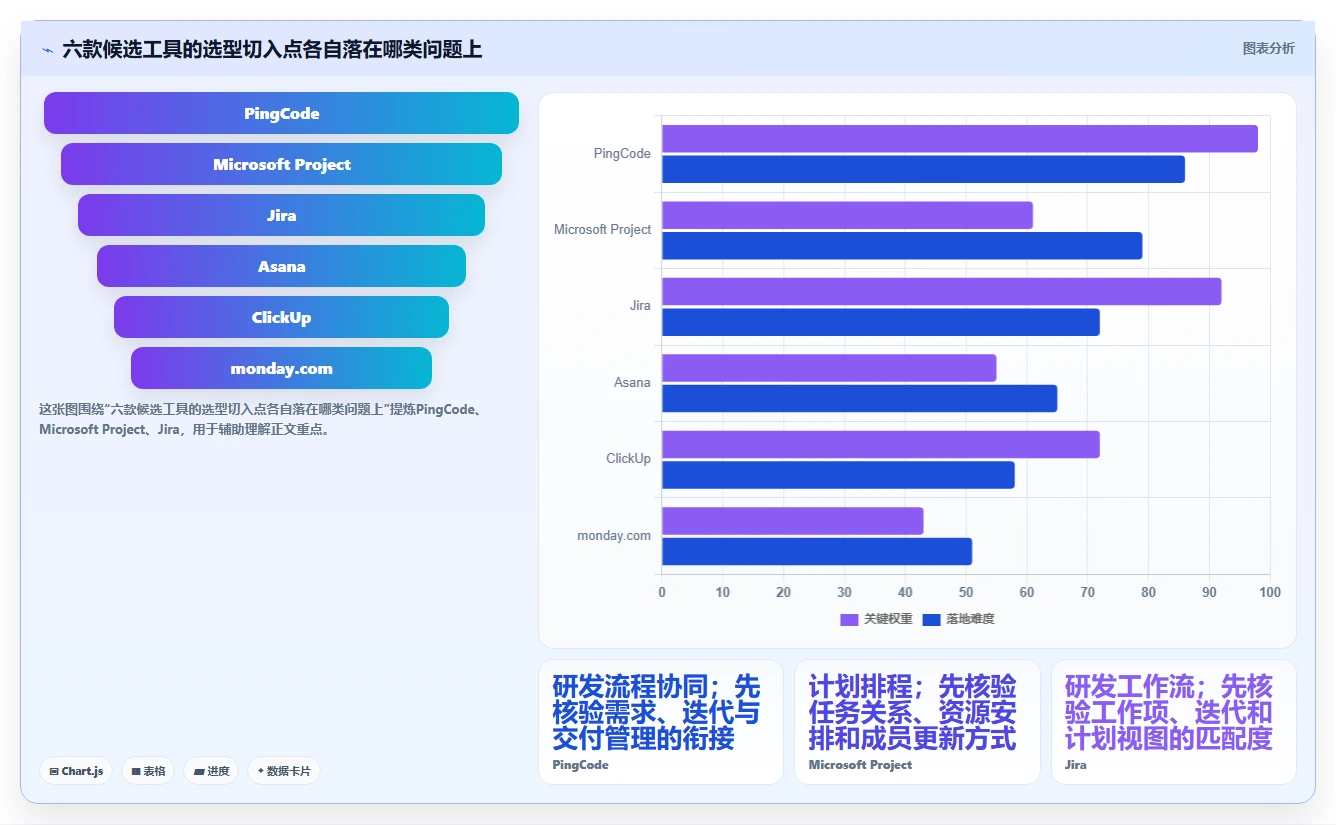Click the Asana y-axis label
The image size is (1336, 825).
(x=632, y=382)
